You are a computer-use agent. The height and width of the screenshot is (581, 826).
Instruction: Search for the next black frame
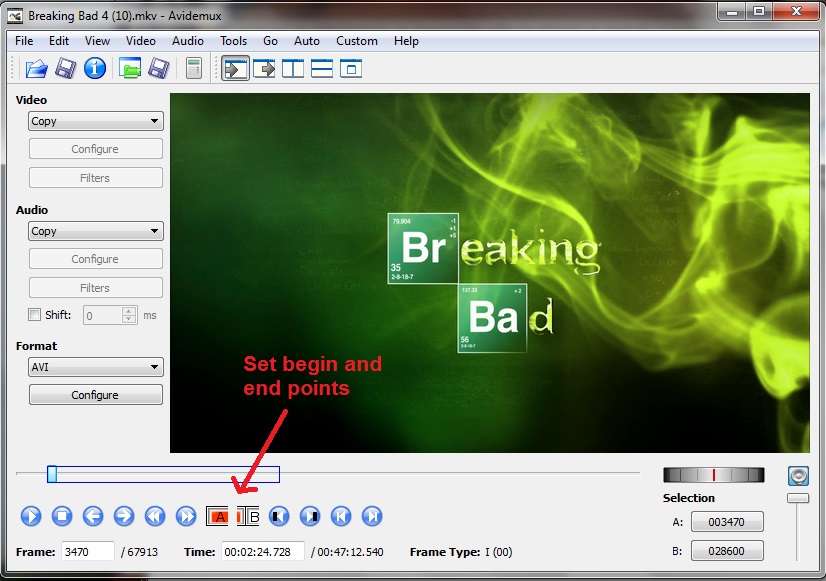310,516
